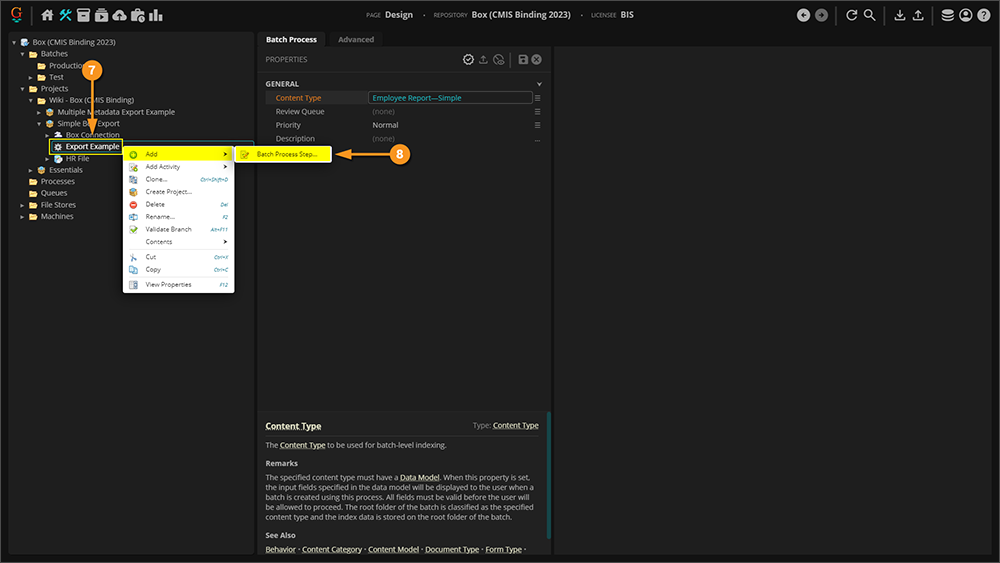Collapse the Batches folder node

click(22, 54)
